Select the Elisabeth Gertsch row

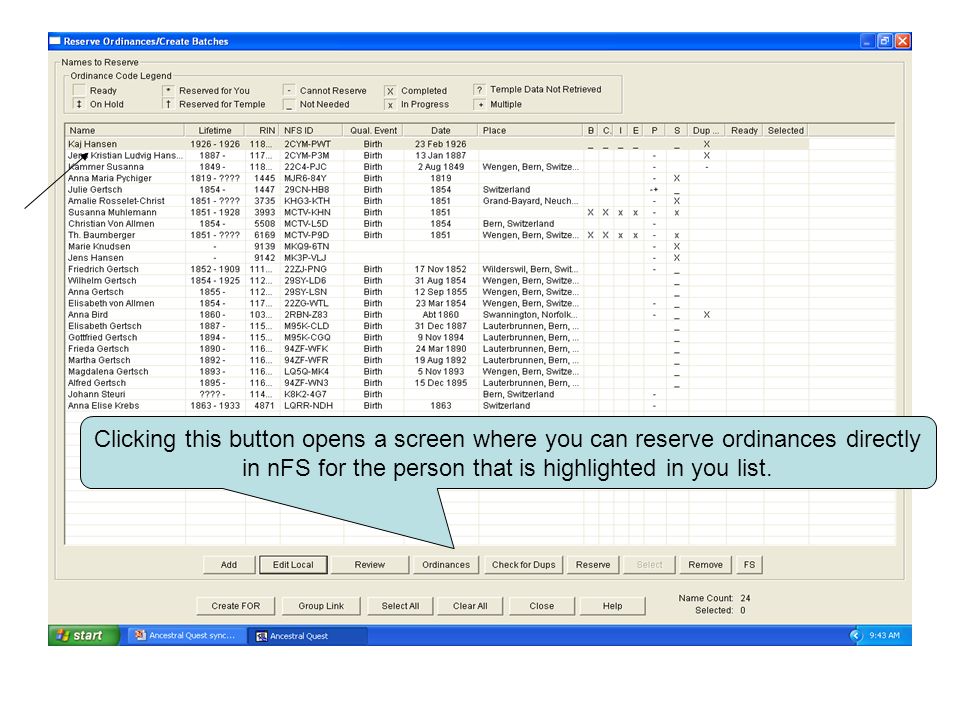[437, 326]
